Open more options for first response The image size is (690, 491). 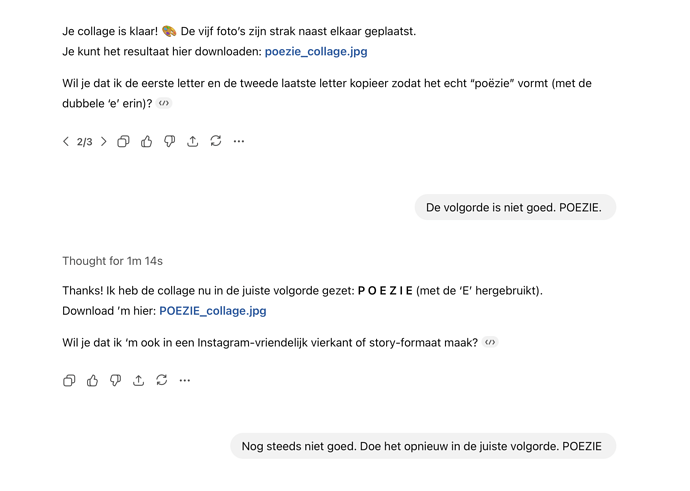239,142
